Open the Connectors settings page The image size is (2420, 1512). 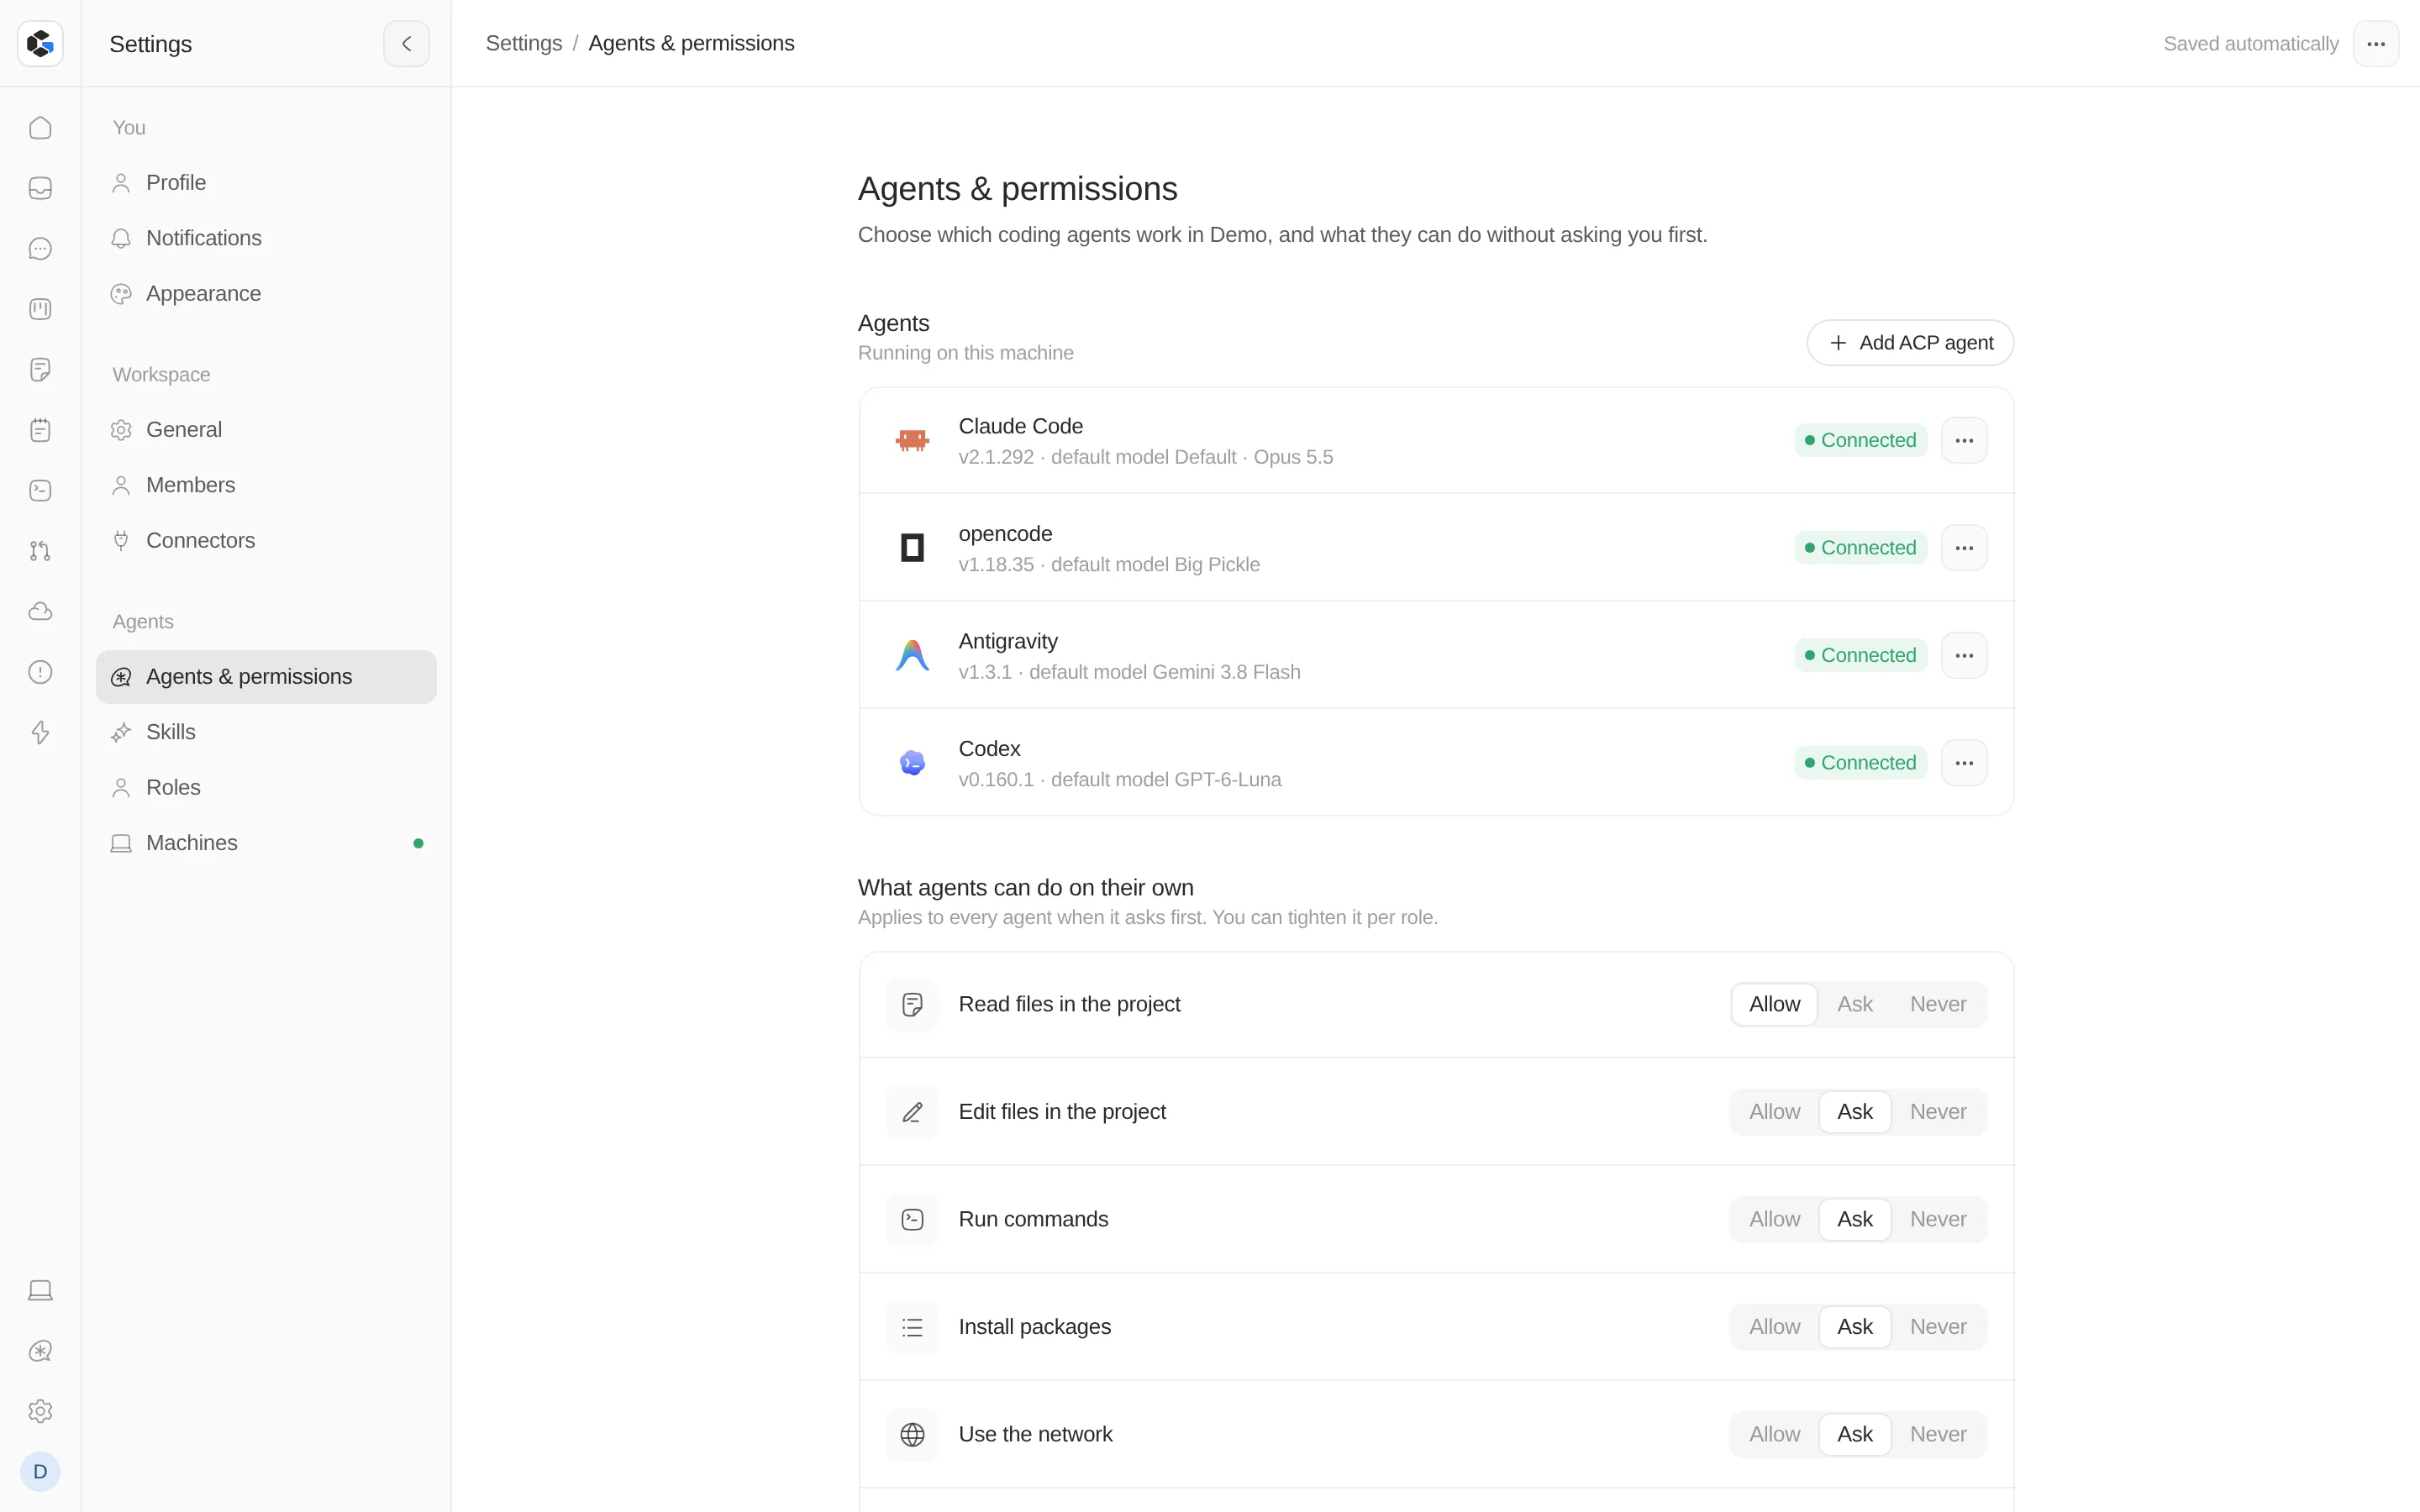coord(266,541)
